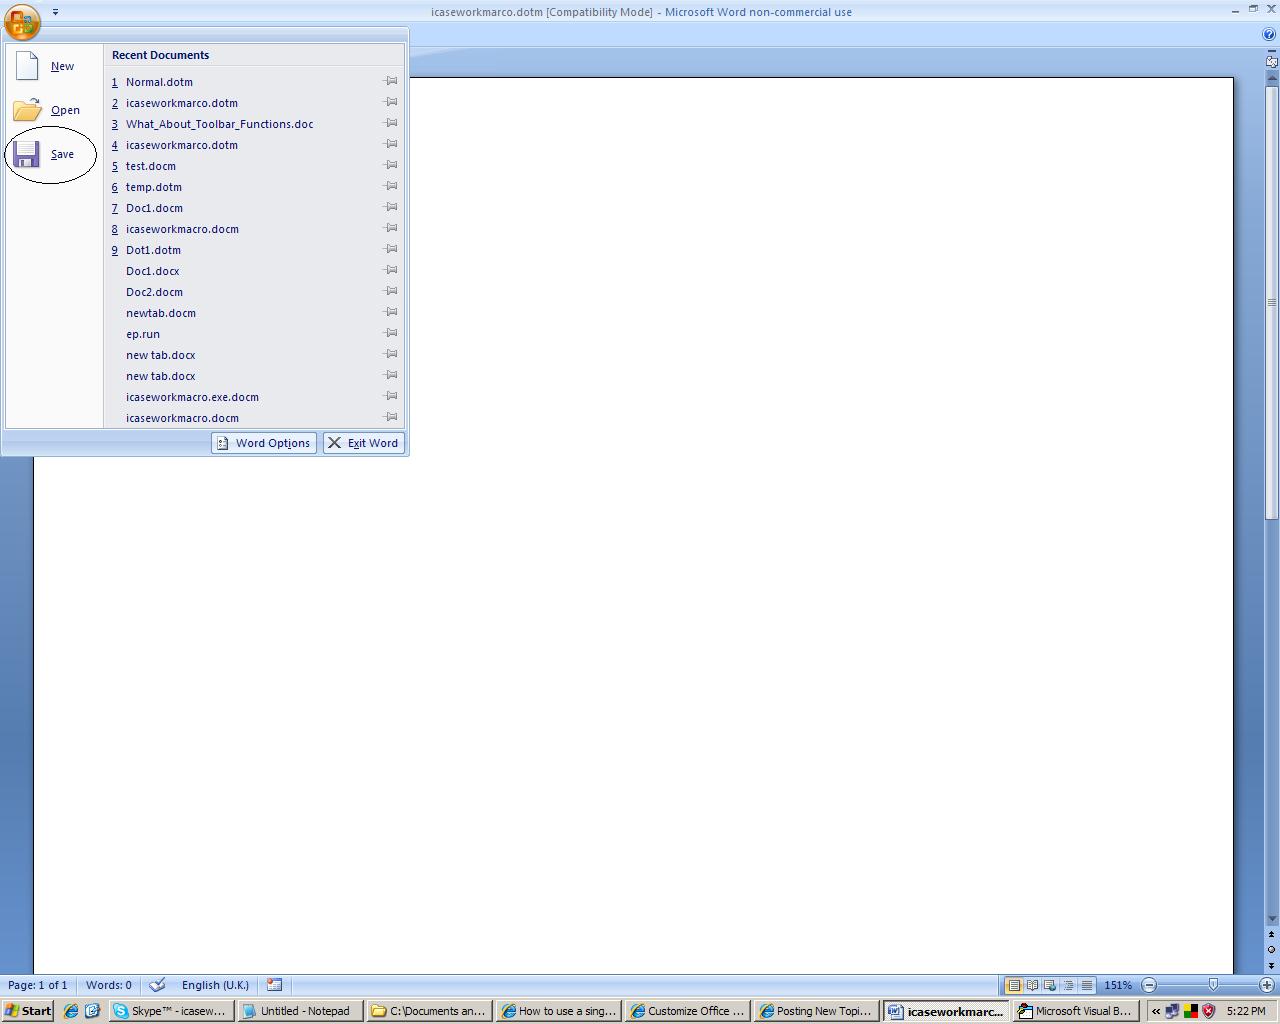Screen dimensions: 1280x1024
Task: Switch to Print Layout view
Action: click(1013, 985)
